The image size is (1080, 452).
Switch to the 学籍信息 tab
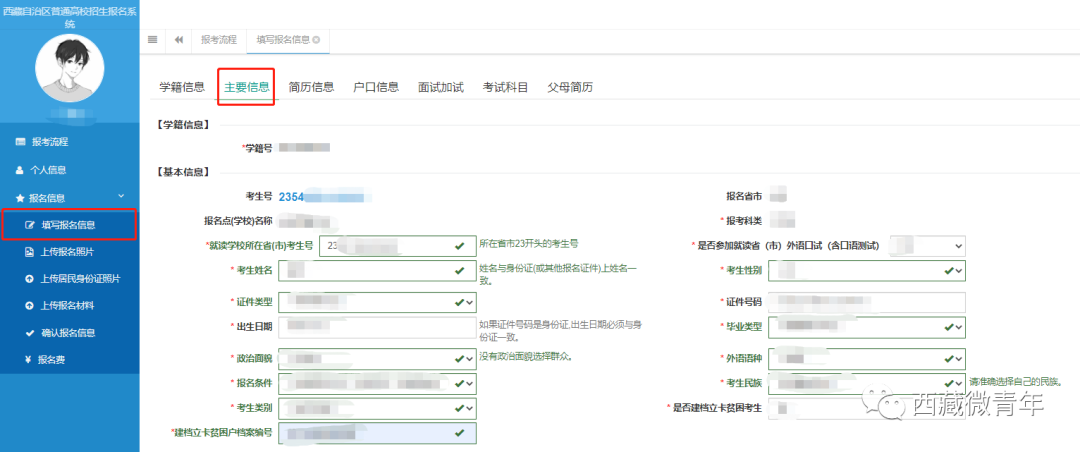(x=182, y=87)
